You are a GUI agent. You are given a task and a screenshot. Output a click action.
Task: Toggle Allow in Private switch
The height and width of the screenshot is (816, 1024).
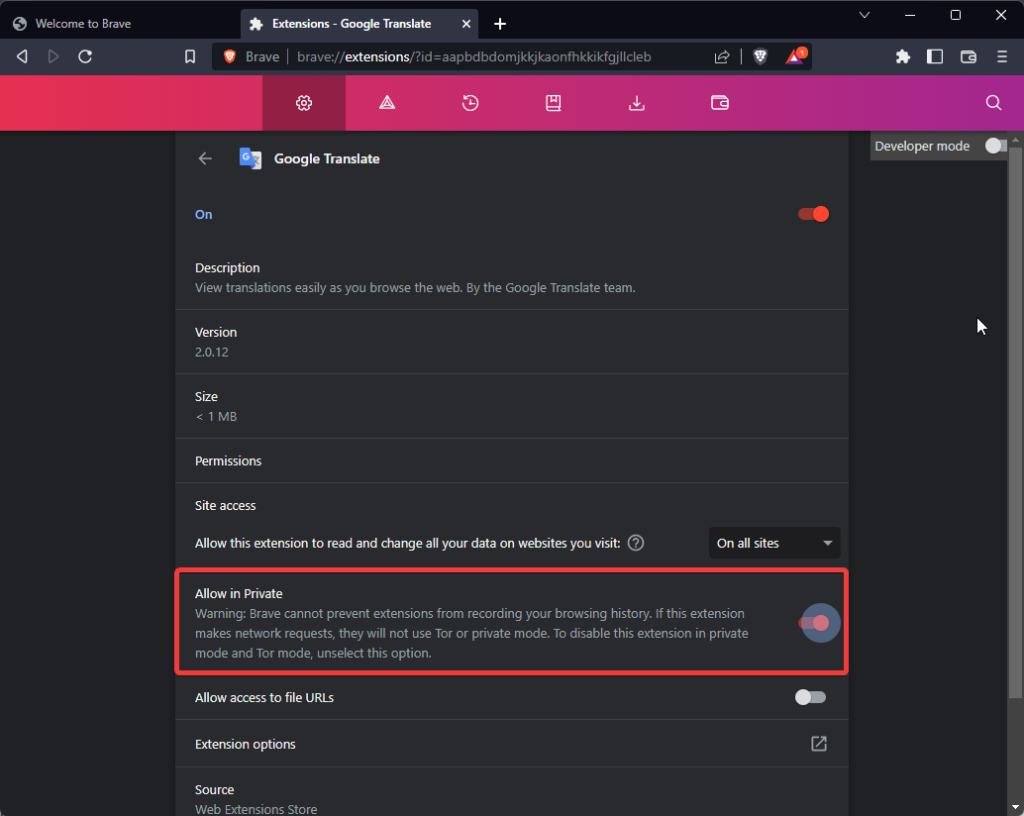tap(813, 623)
